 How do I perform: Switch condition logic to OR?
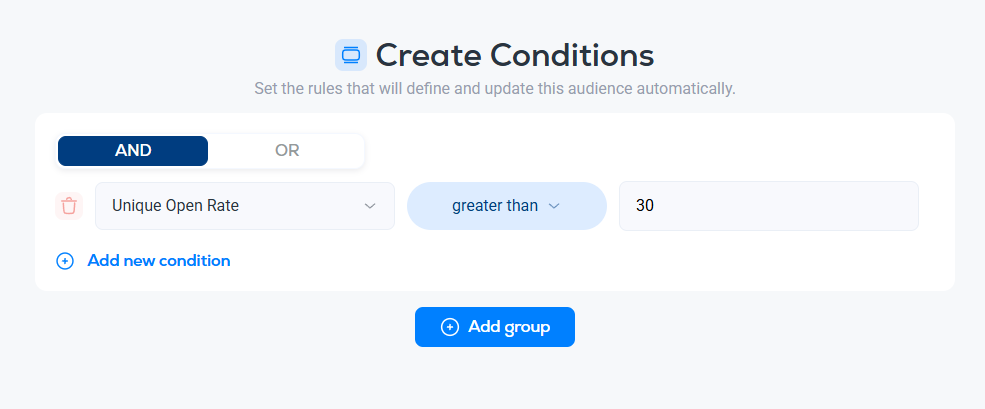tap(287, 151)
